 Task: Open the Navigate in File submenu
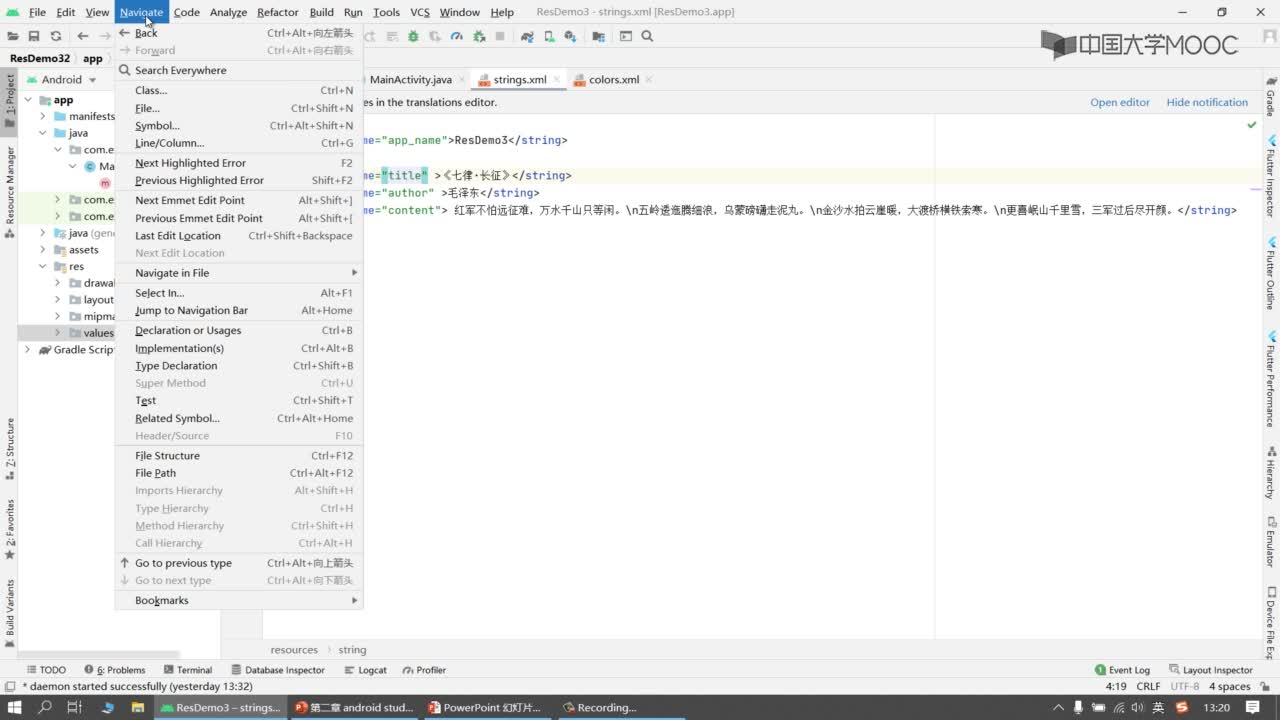[x=239, y=273]
